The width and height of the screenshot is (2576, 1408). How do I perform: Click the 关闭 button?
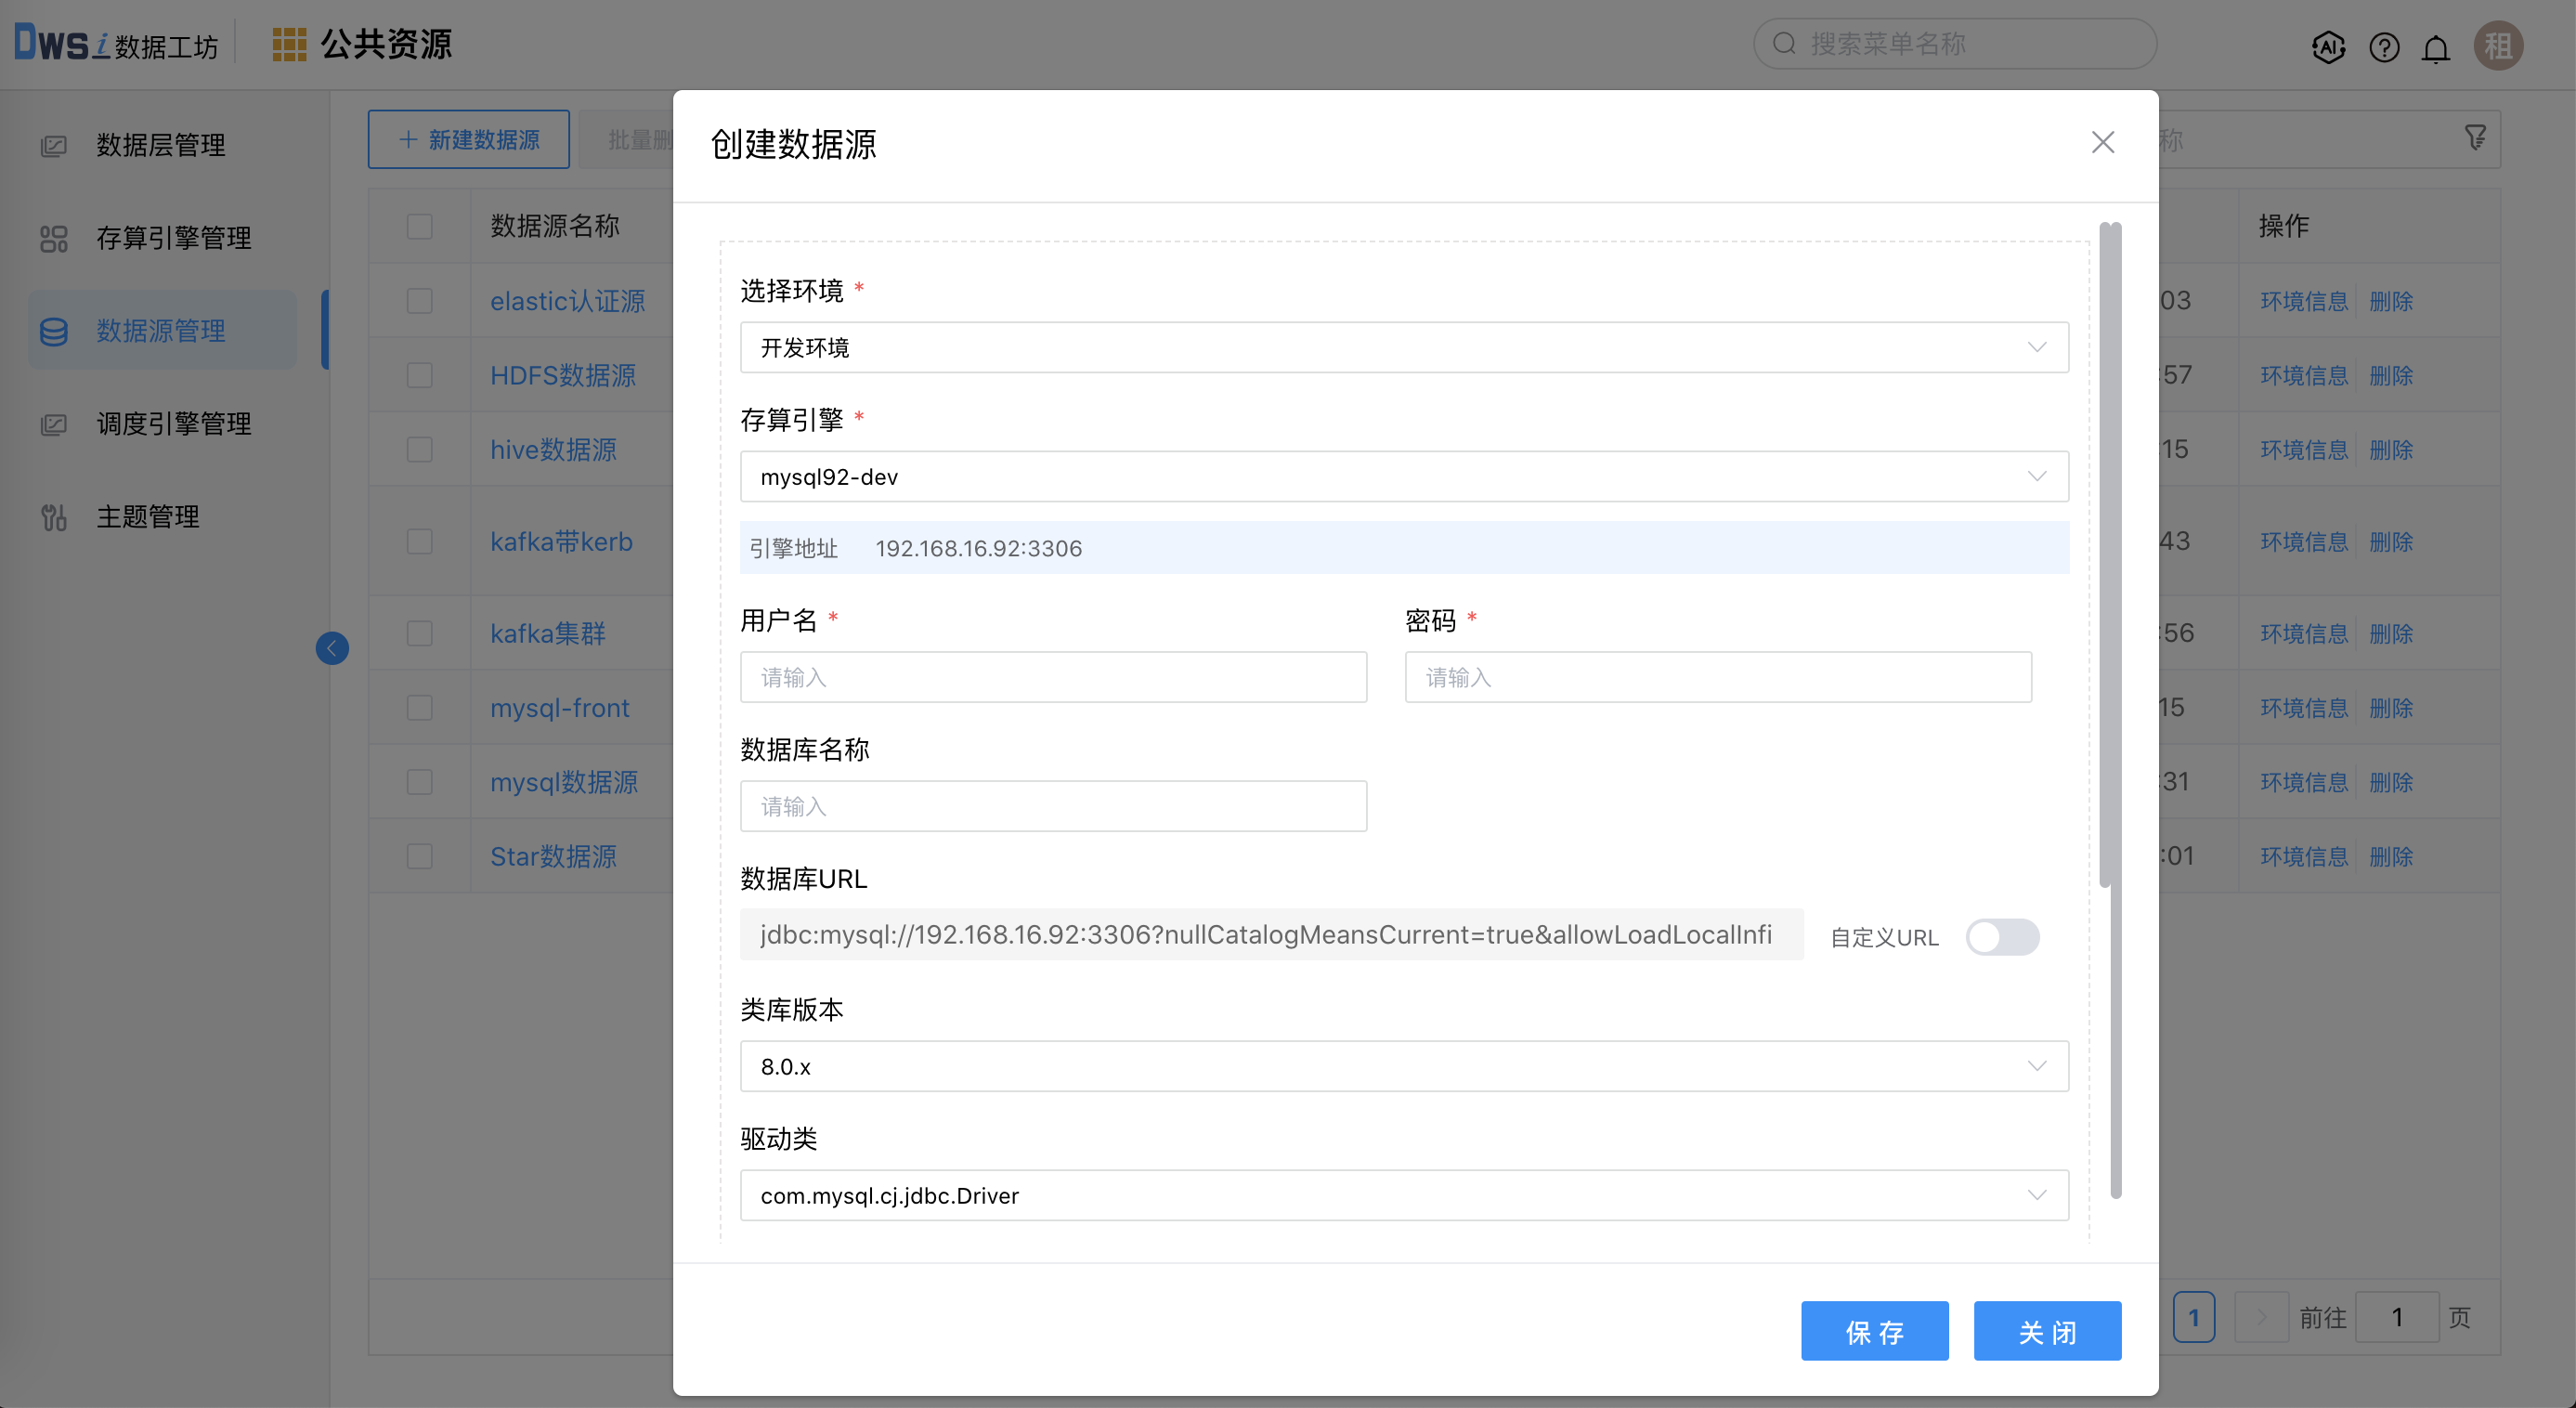click(2047, 1331)
